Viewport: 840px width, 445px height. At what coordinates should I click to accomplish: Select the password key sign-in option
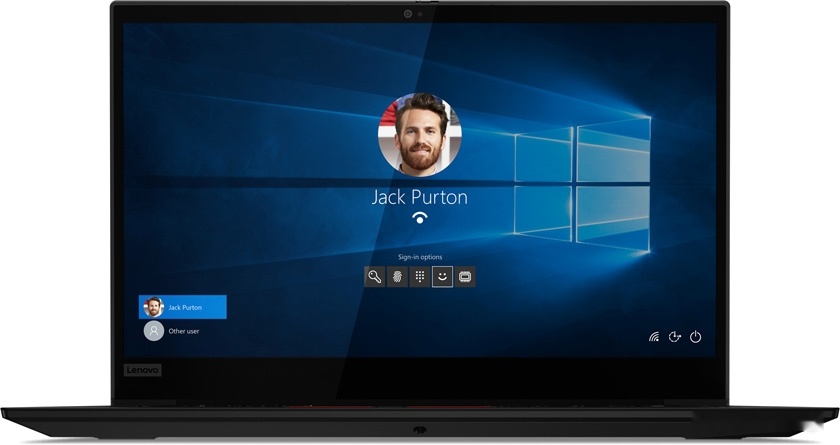click(x=374, y=277)
